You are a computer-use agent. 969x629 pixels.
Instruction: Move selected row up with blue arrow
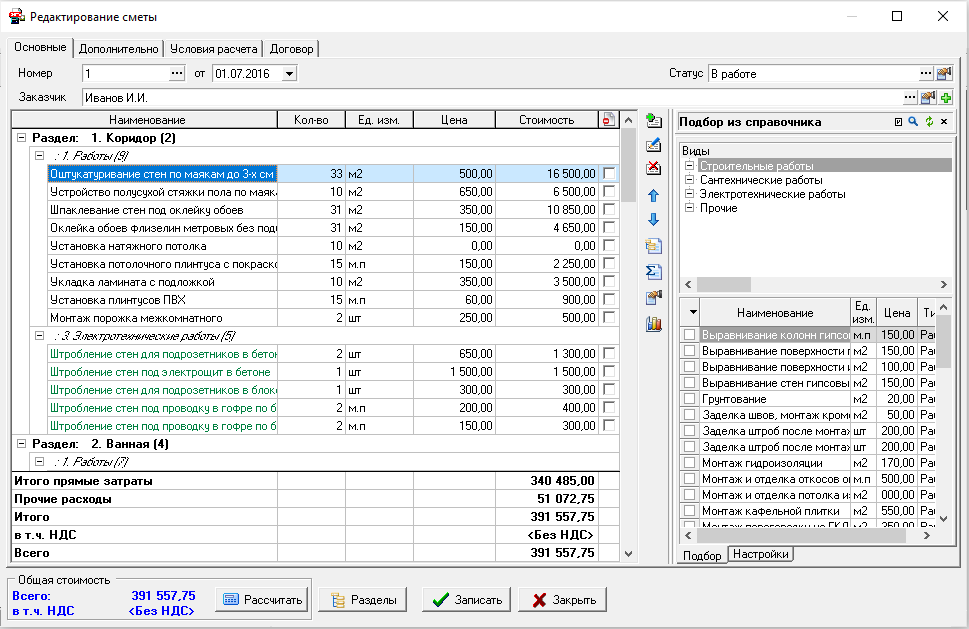click(654, 196)
